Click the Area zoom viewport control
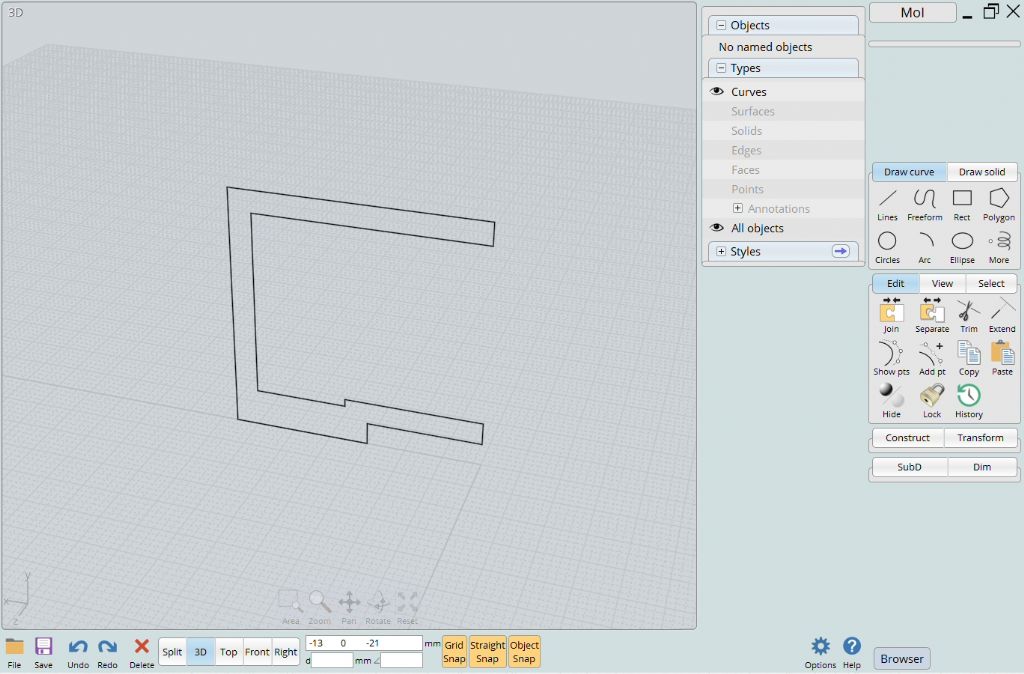Image resolution: width=1024 pixels, height=674 pixels. (290, 607)
